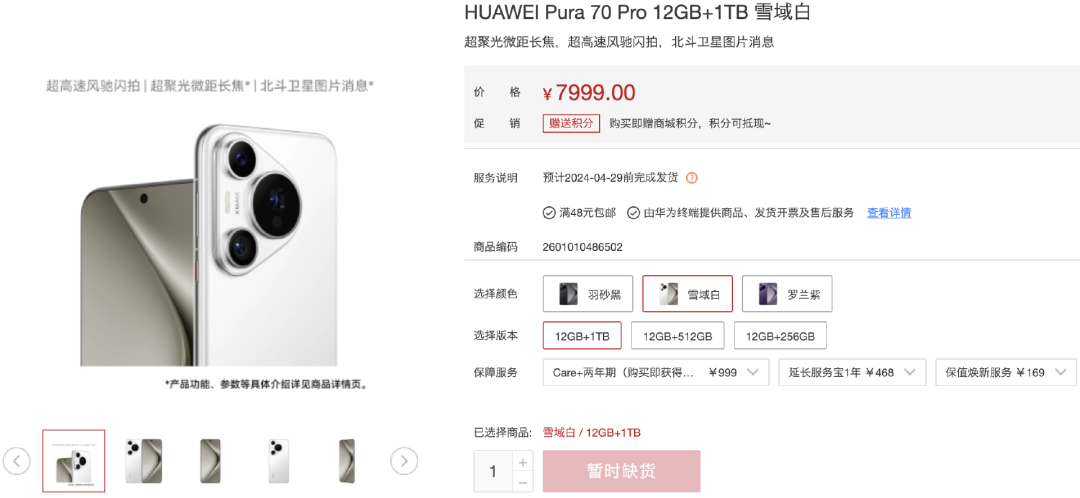Expand the 延长服务宝1年 dropdown

tap(852, 372)
